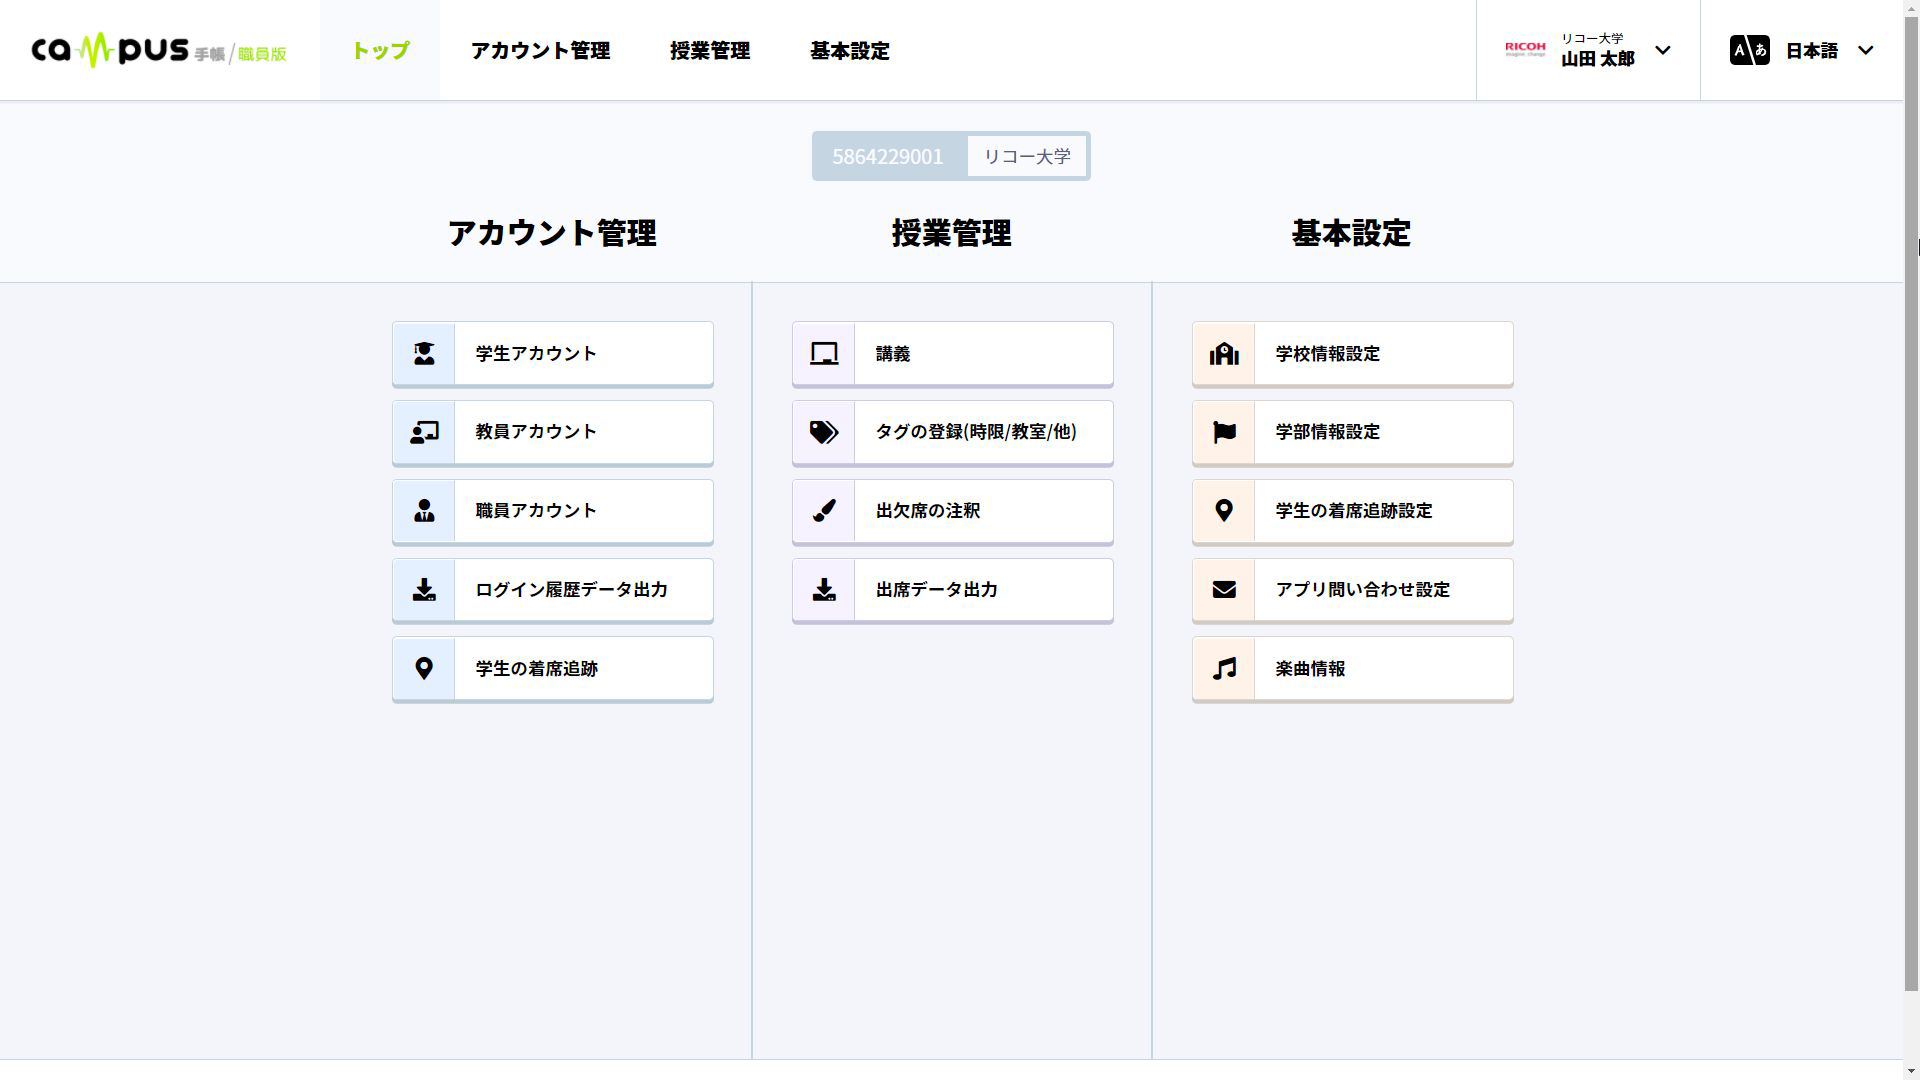Click the music note icon for 楽曲情報

click(x=1224, y=669)
